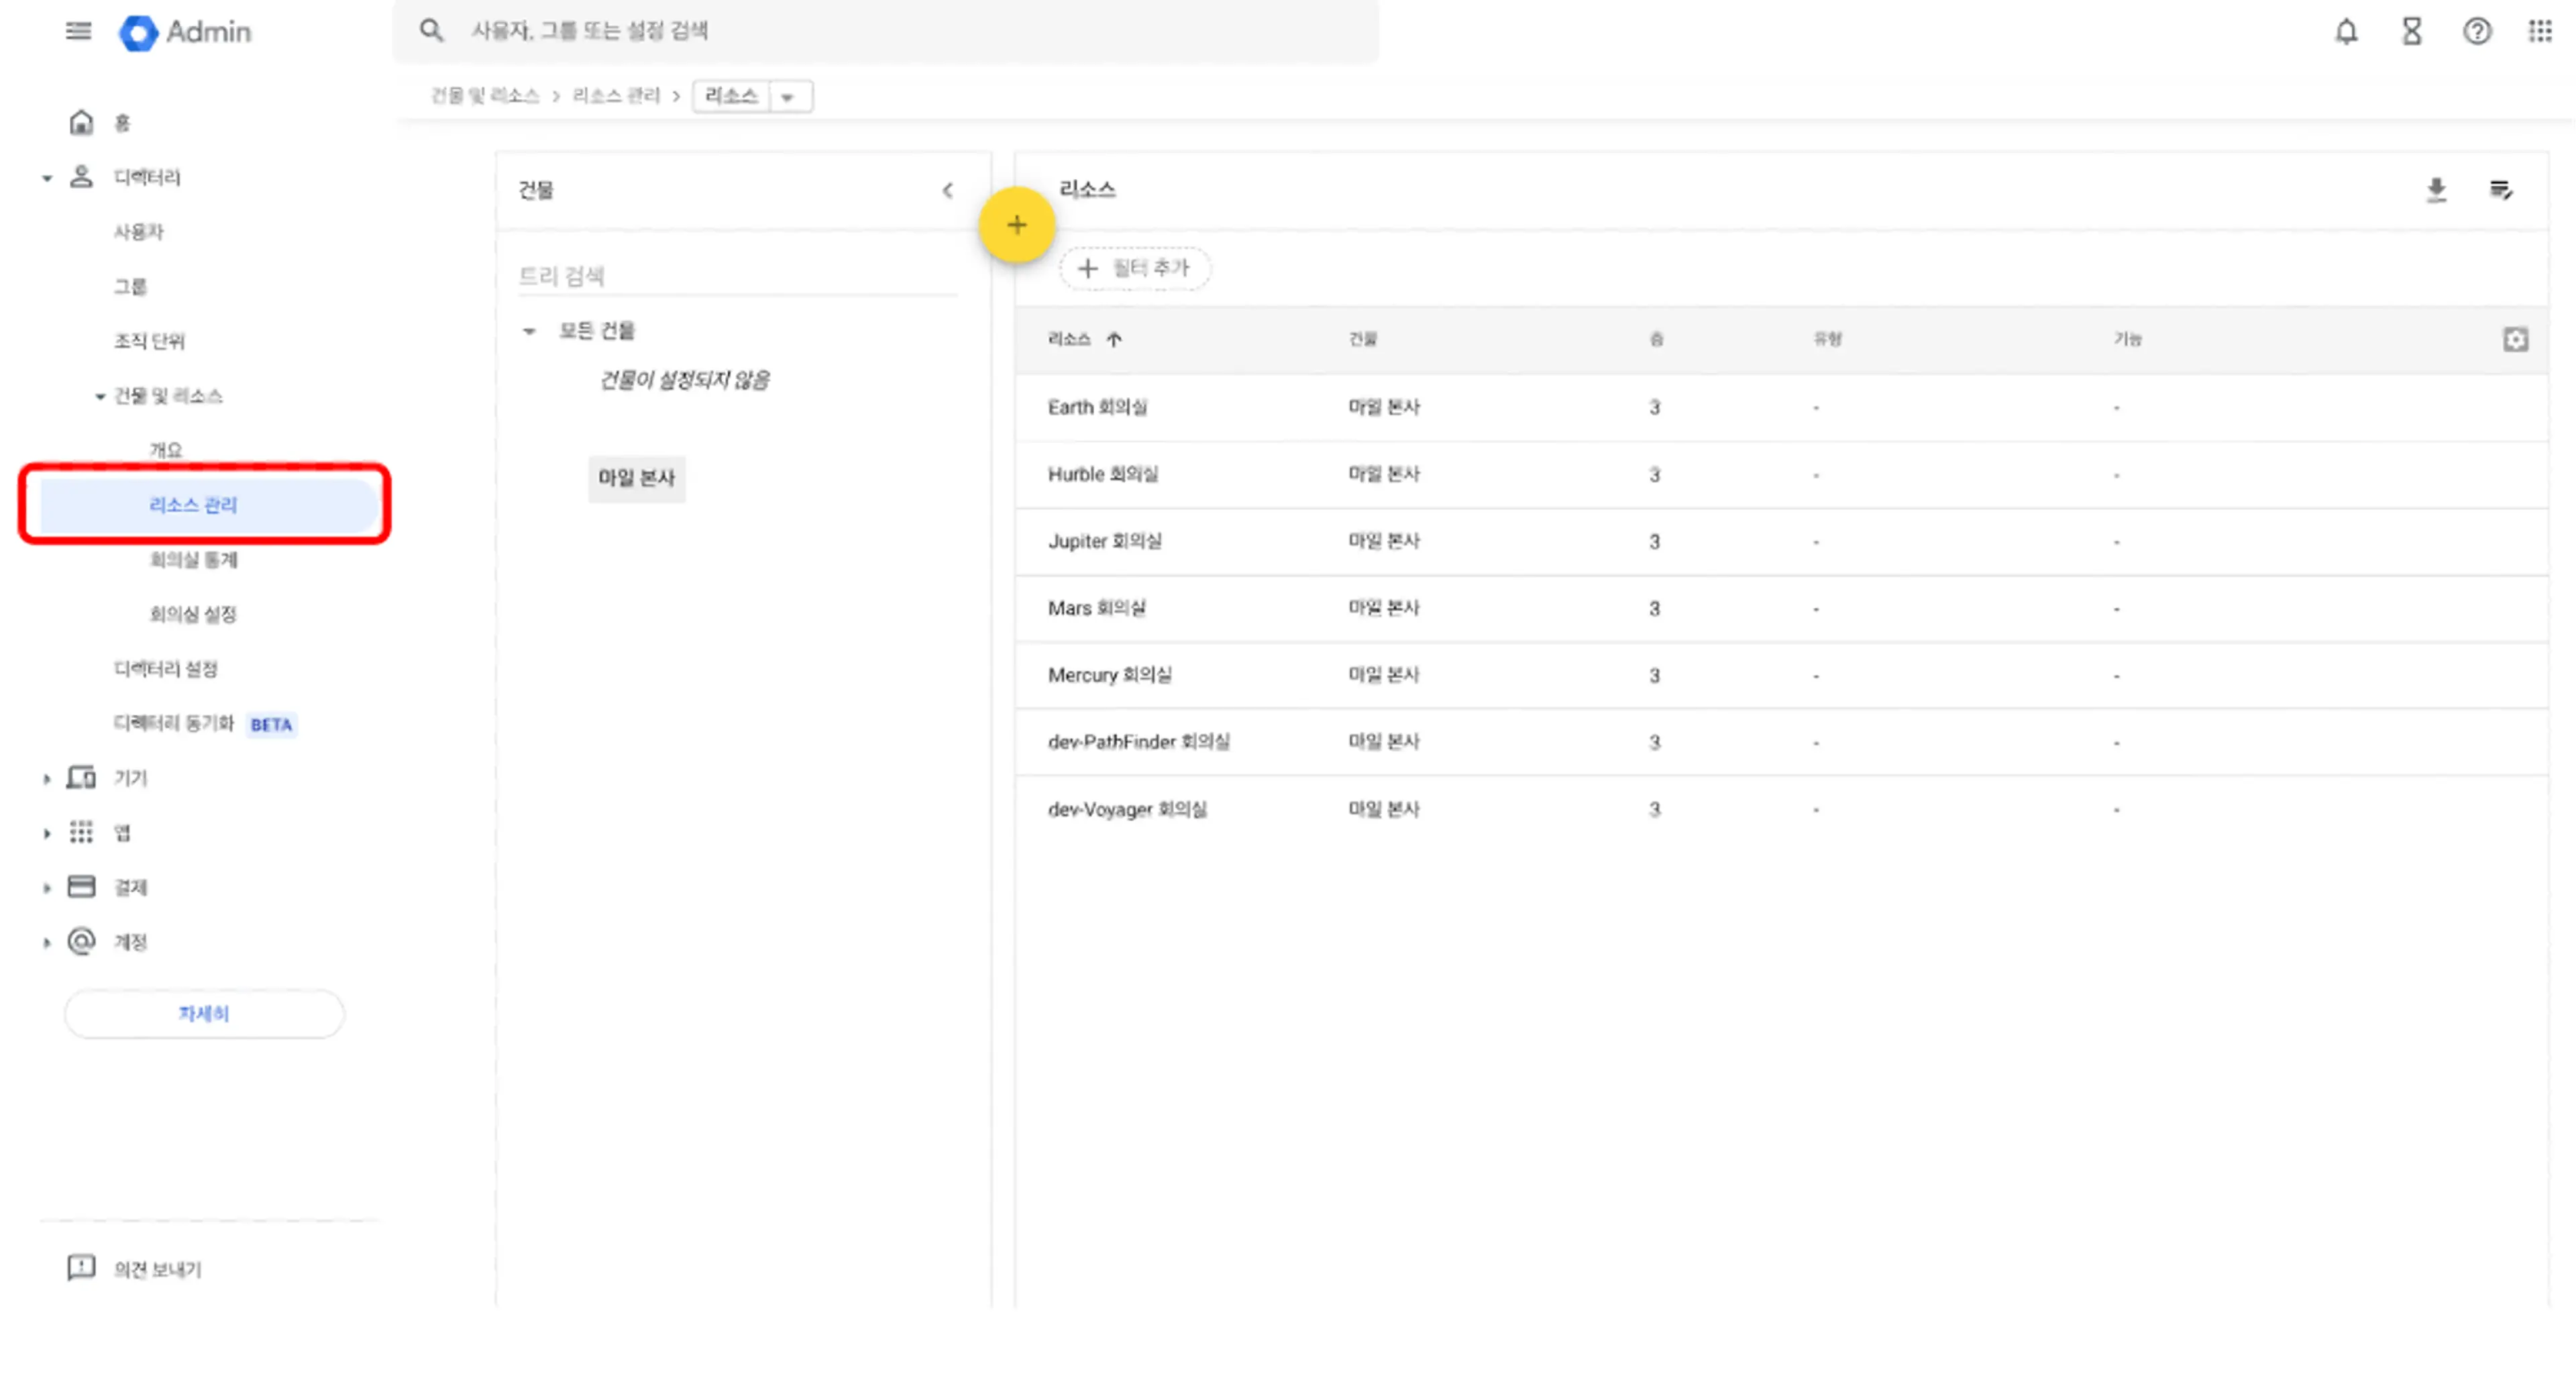Open 디렉터리 설정 in the sidebar

coord(165,669)
